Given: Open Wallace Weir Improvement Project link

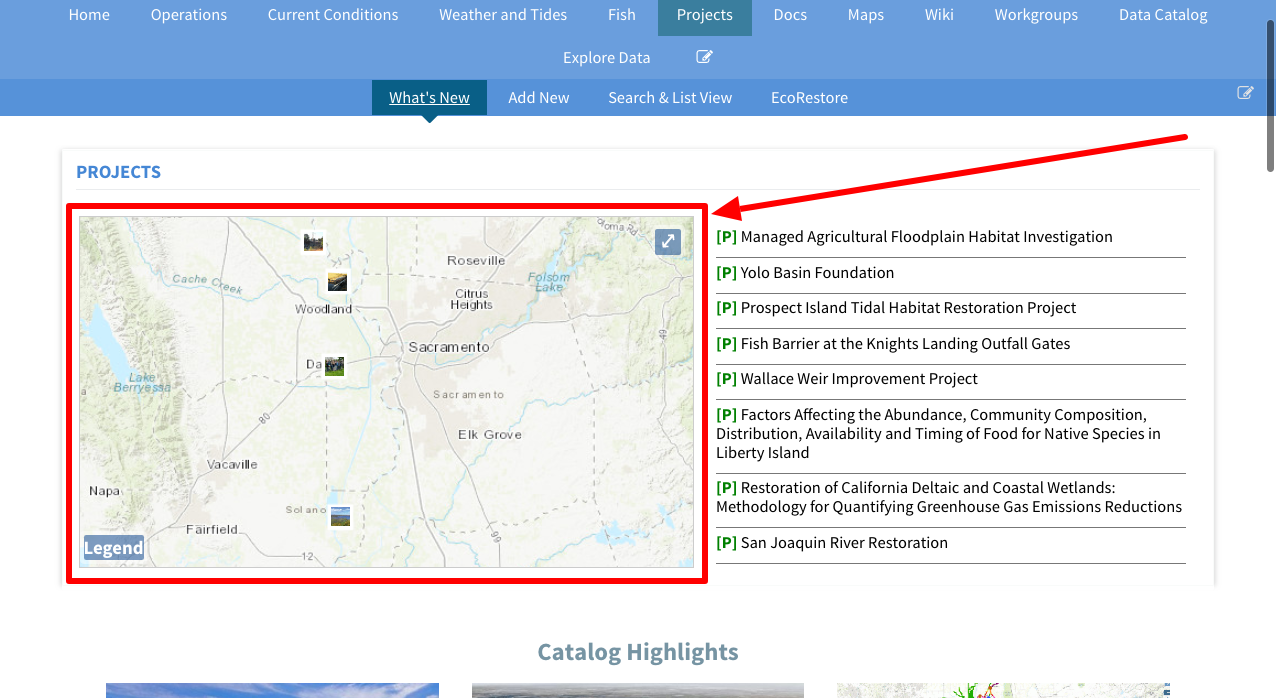Looking at the screenshot, I should click(859, 379).
